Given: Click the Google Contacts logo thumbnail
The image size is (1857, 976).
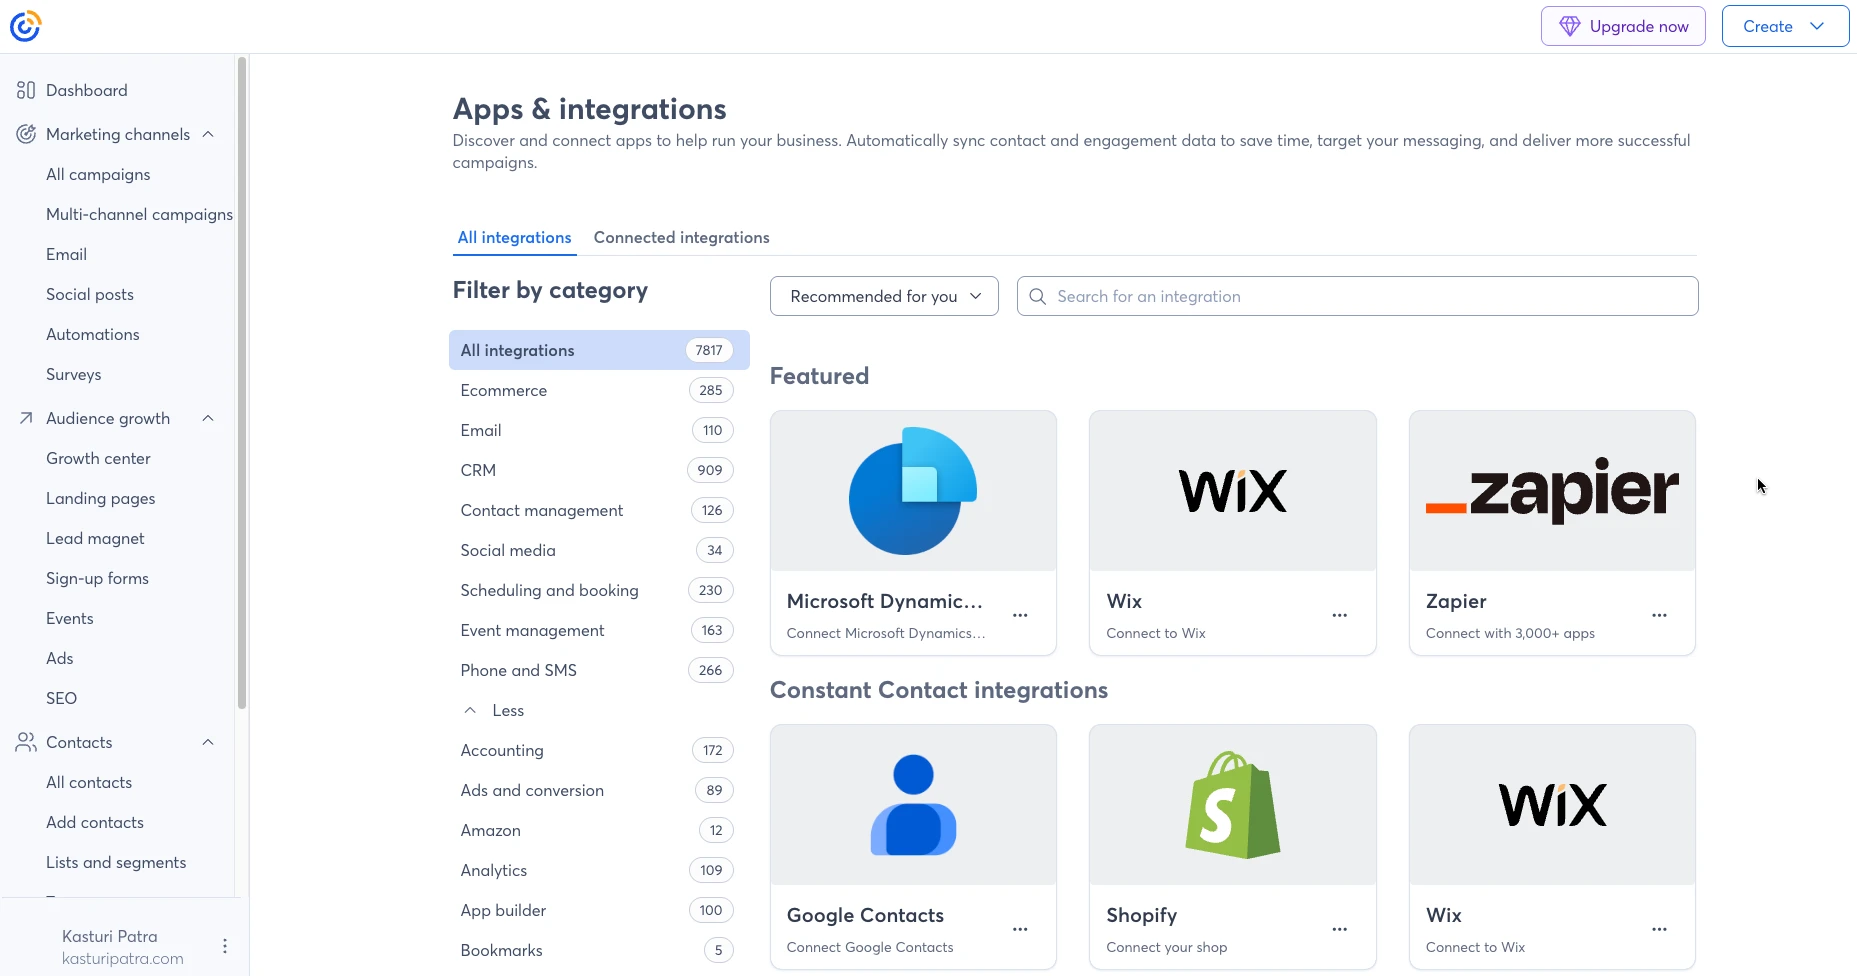Looking at the screenshot, I should coord(913,805).
